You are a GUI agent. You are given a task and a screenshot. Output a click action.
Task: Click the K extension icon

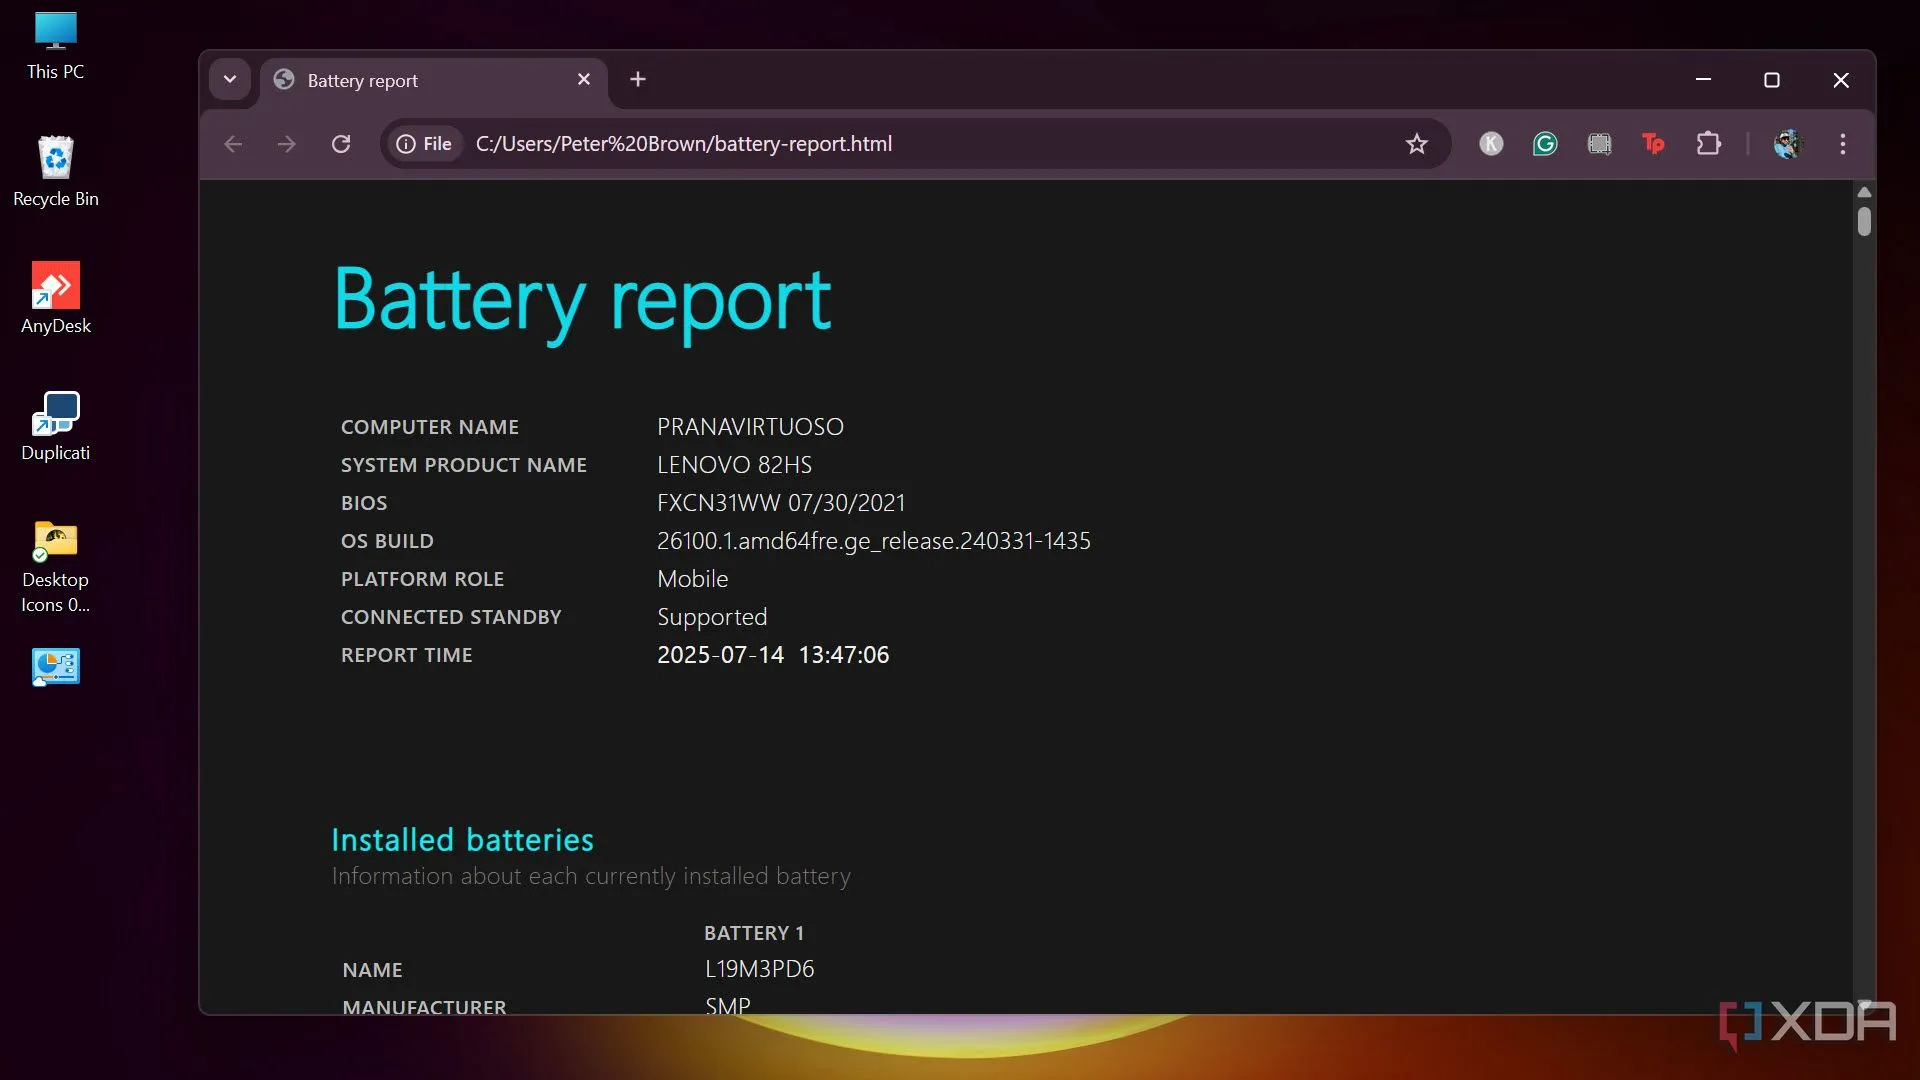[x=1491, y=144]
